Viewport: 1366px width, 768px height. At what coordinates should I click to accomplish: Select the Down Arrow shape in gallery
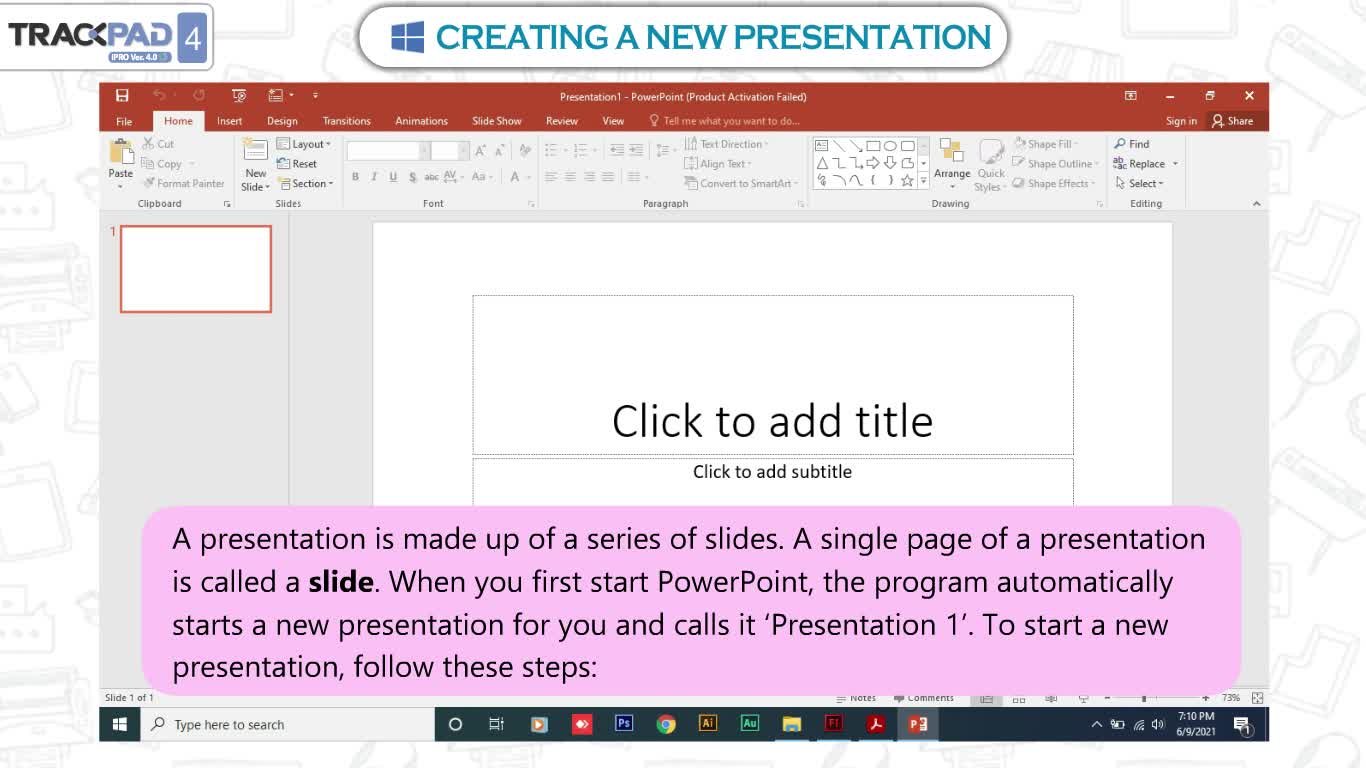click(x=890, y=163)
